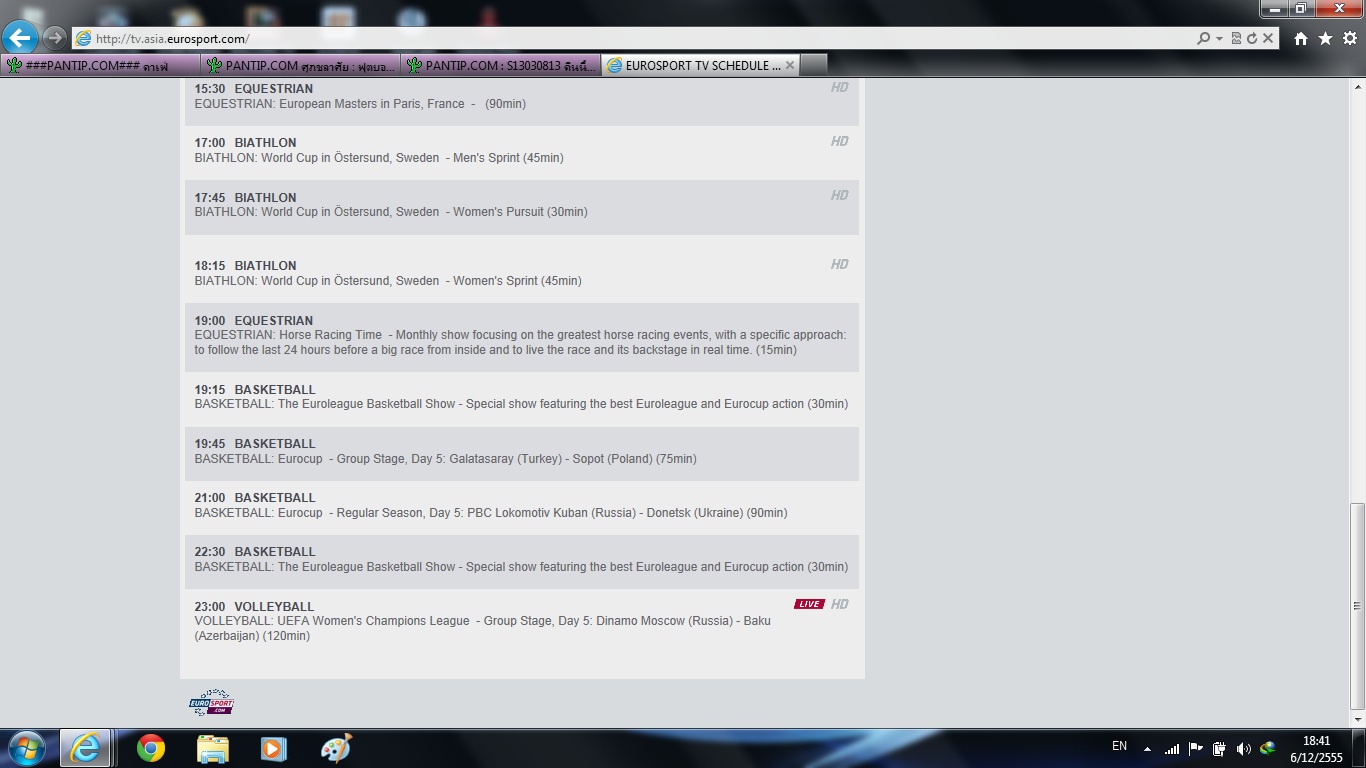Click the search magnifier in address bar

(1204, 38)
